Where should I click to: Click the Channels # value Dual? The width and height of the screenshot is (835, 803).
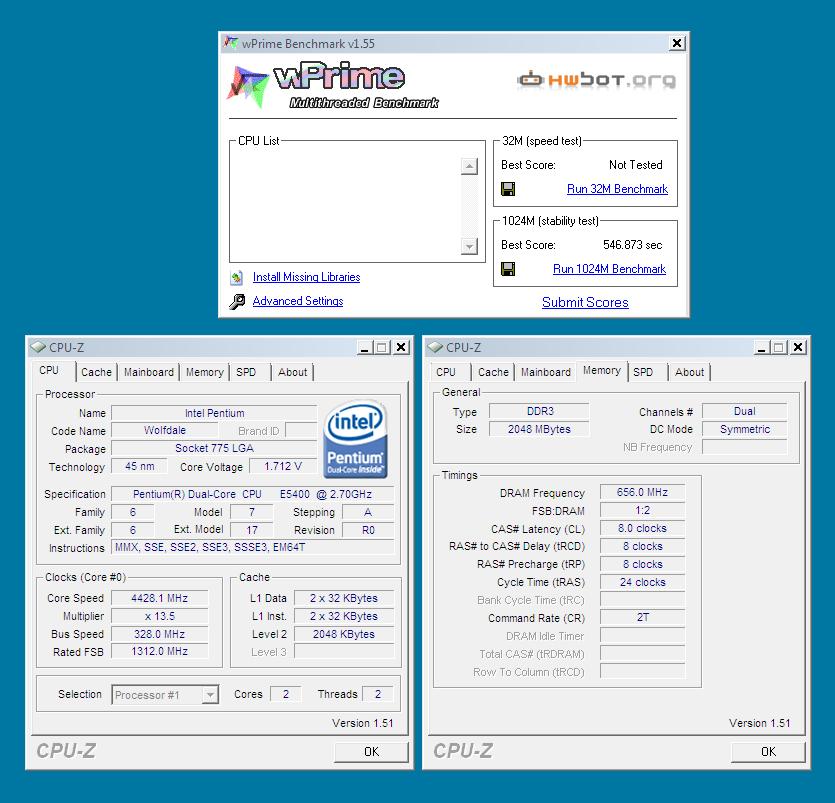click(x=744, y=411)
